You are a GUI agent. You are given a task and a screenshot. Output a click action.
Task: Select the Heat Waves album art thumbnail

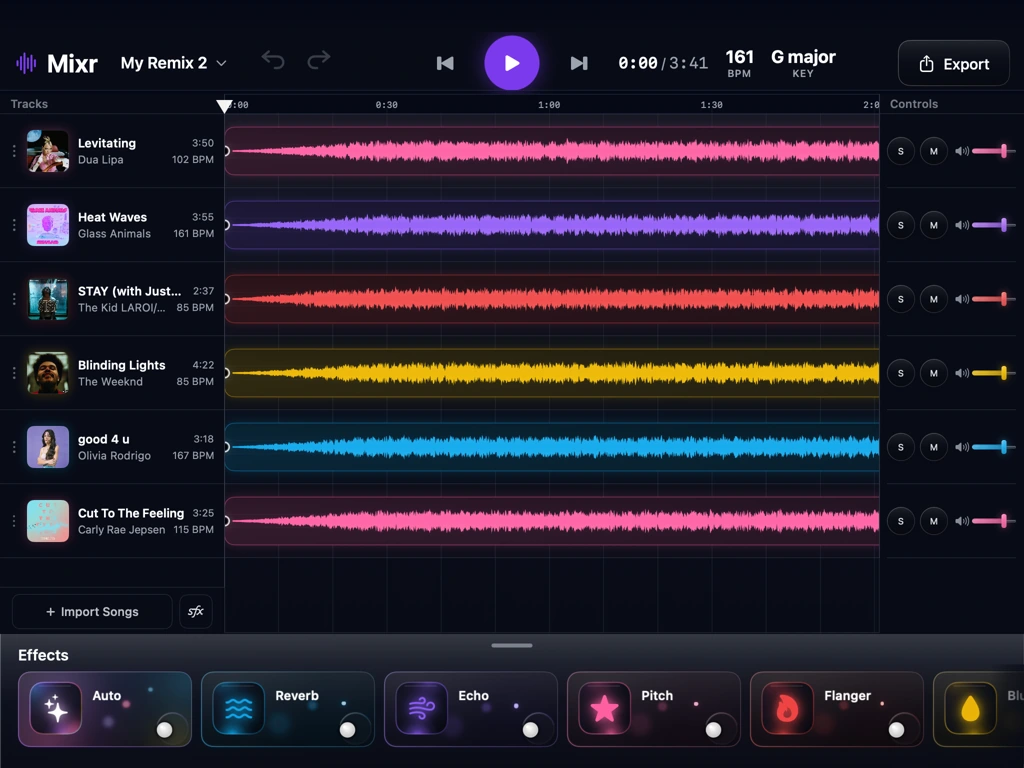48,225
